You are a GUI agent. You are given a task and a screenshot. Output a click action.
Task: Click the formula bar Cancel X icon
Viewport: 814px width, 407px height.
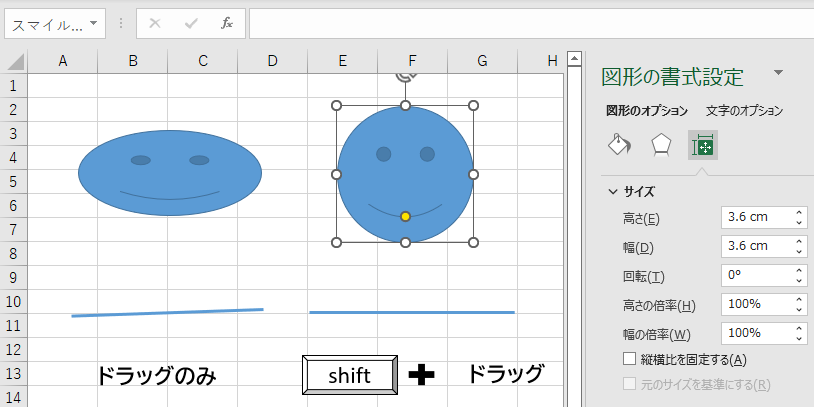pos(154,23)
